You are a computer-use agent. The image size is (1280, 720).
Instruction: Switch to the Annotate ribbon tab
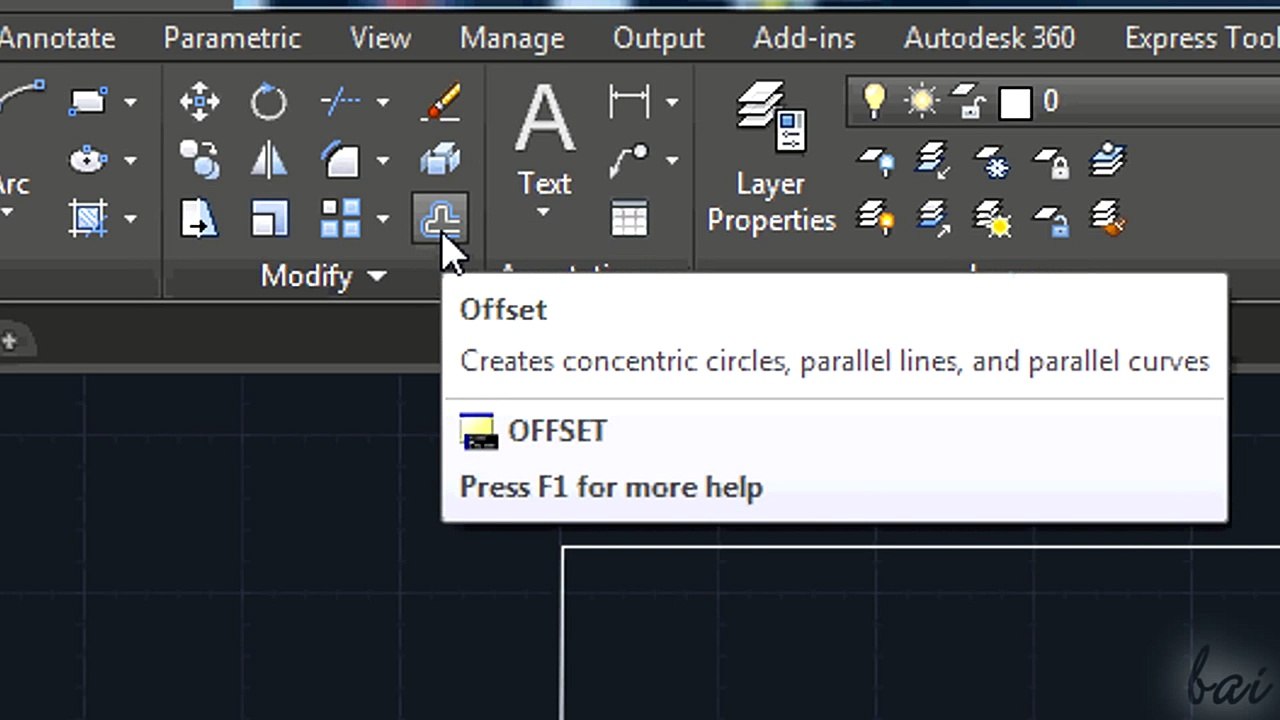pos(57,39)
